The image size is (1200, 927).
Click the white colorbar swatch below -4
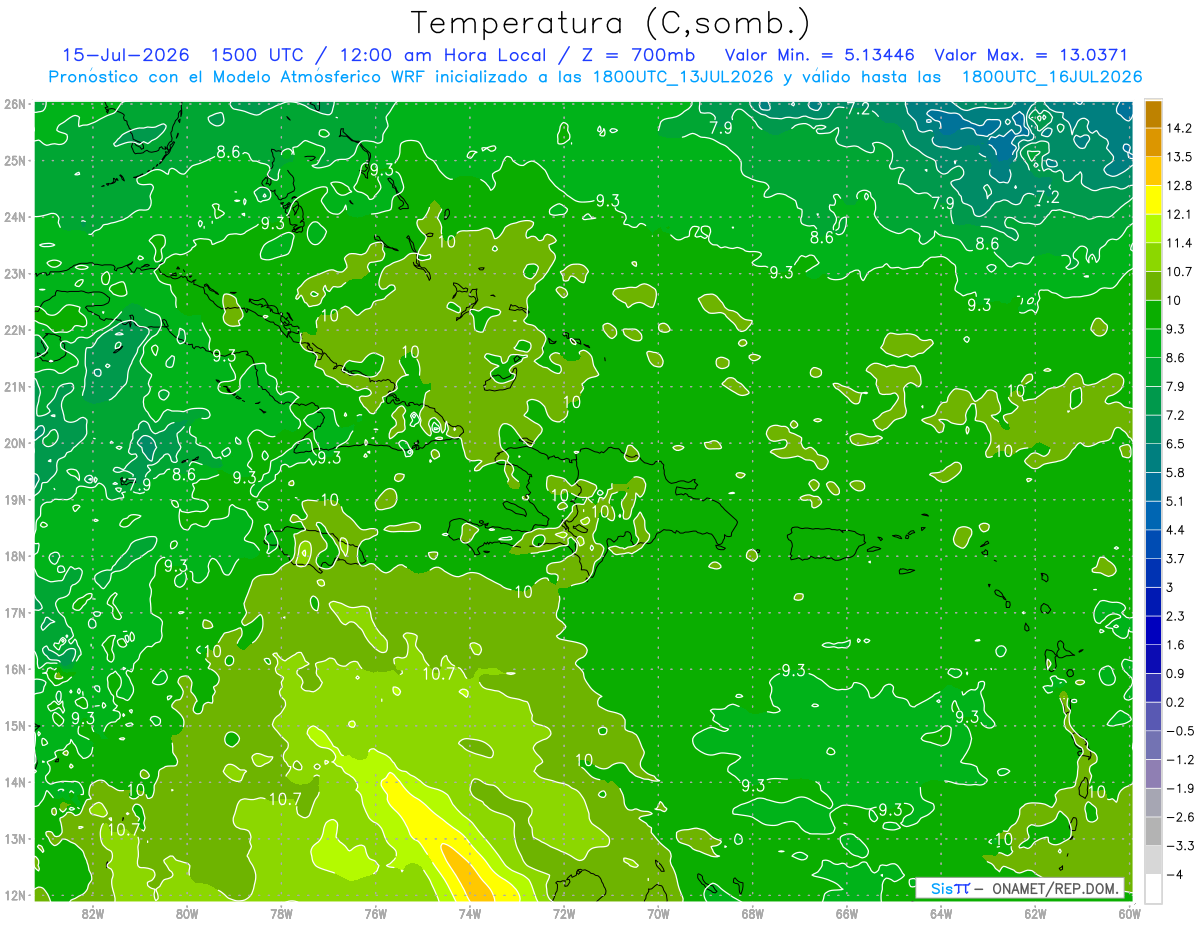(x=1153, y=889)
